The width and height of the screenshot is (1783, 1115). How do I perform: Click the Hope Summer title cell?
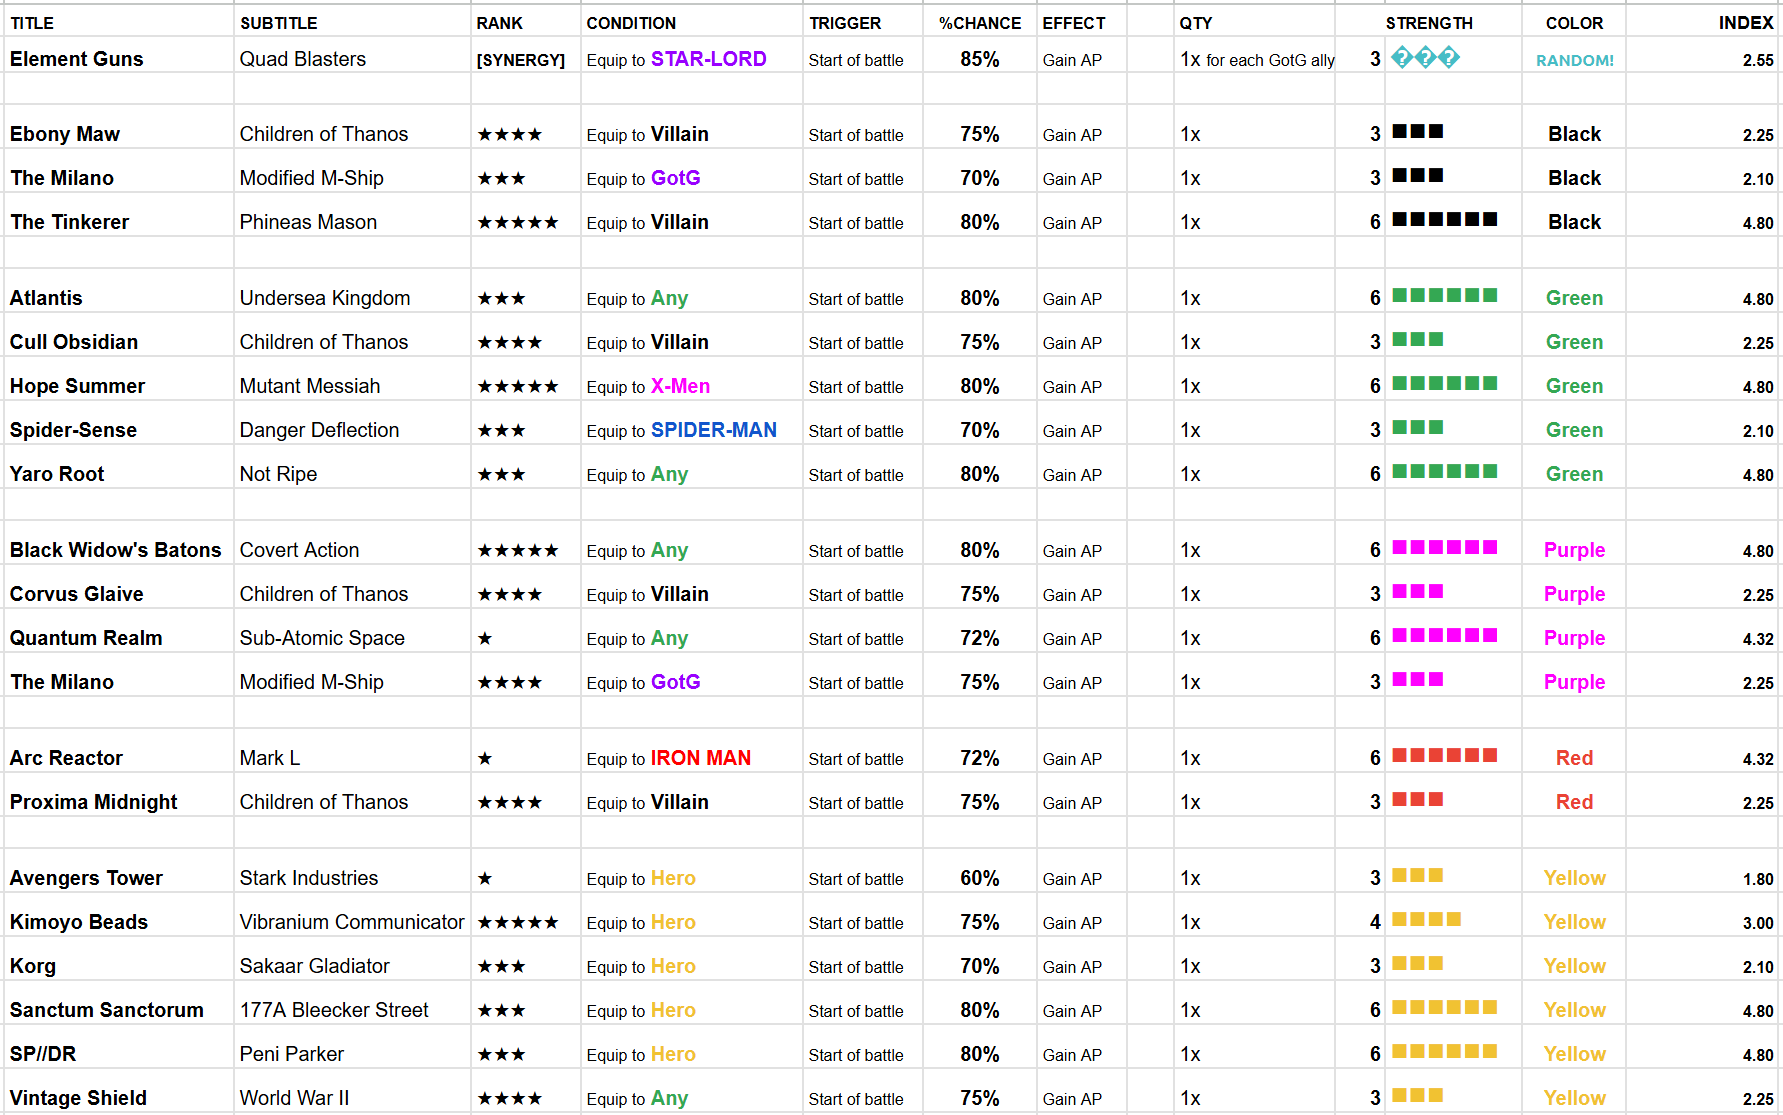click(77, 386)
